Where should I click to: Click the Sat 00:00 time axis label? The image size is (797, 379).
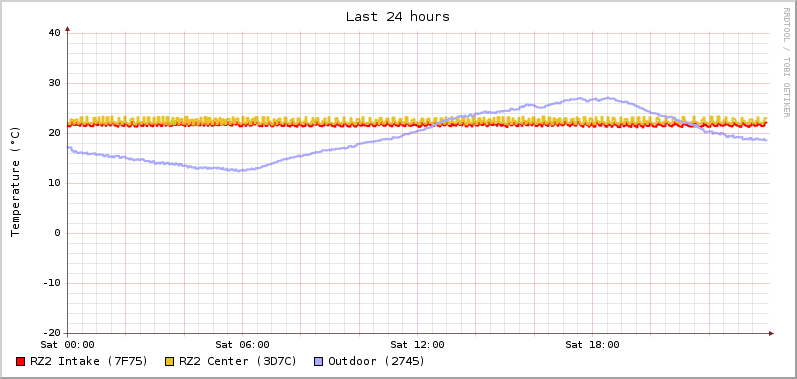click(68, 345)
